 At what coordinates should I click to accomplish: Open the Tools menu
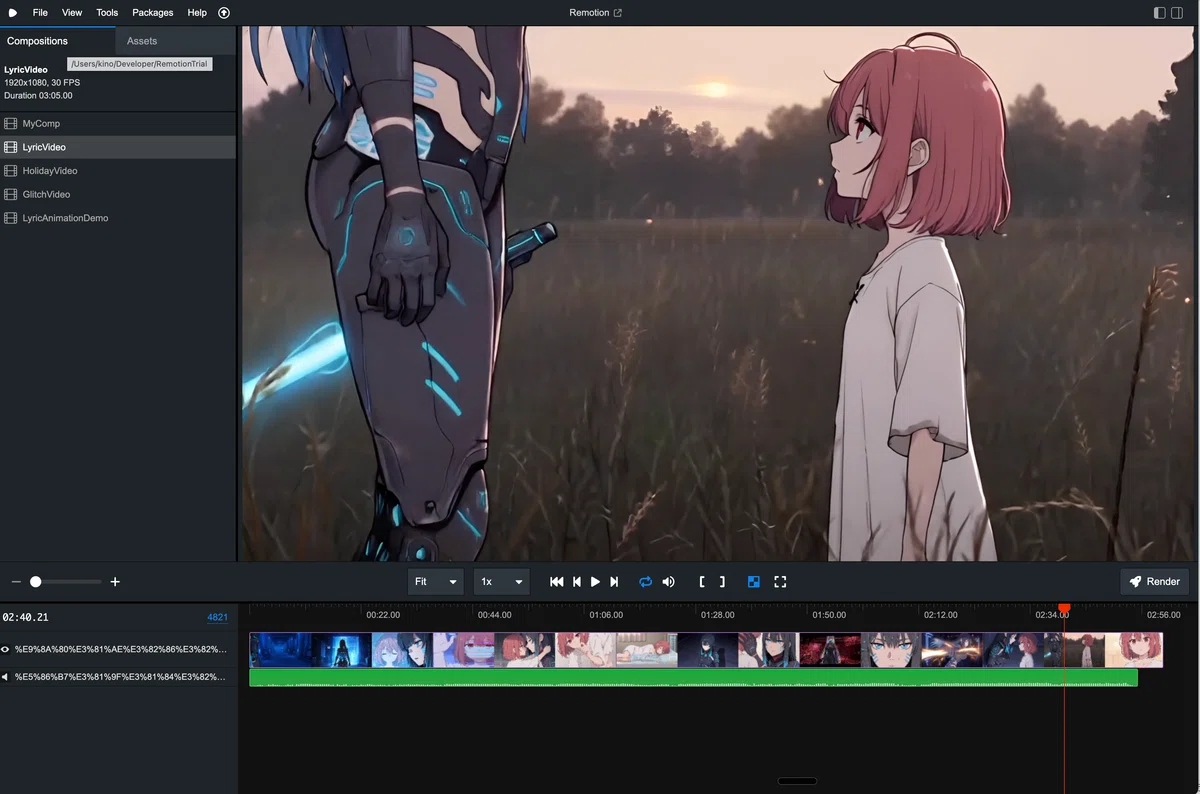[x=107, y=13]
